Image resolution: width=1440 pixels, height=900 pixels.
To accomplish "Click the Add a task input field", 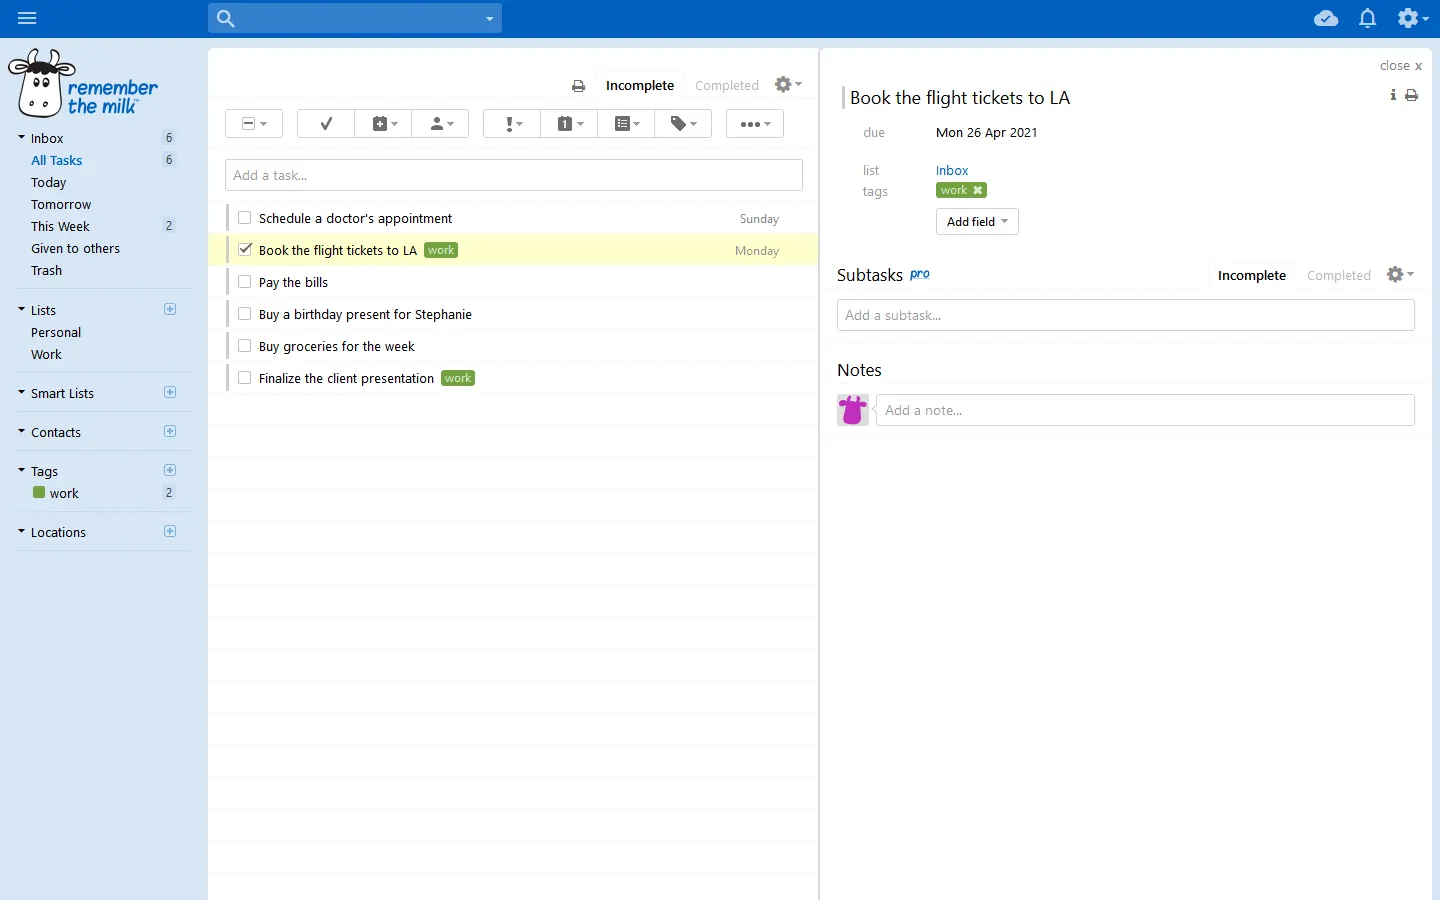I will pyautogui.click(x=514, y=175).
